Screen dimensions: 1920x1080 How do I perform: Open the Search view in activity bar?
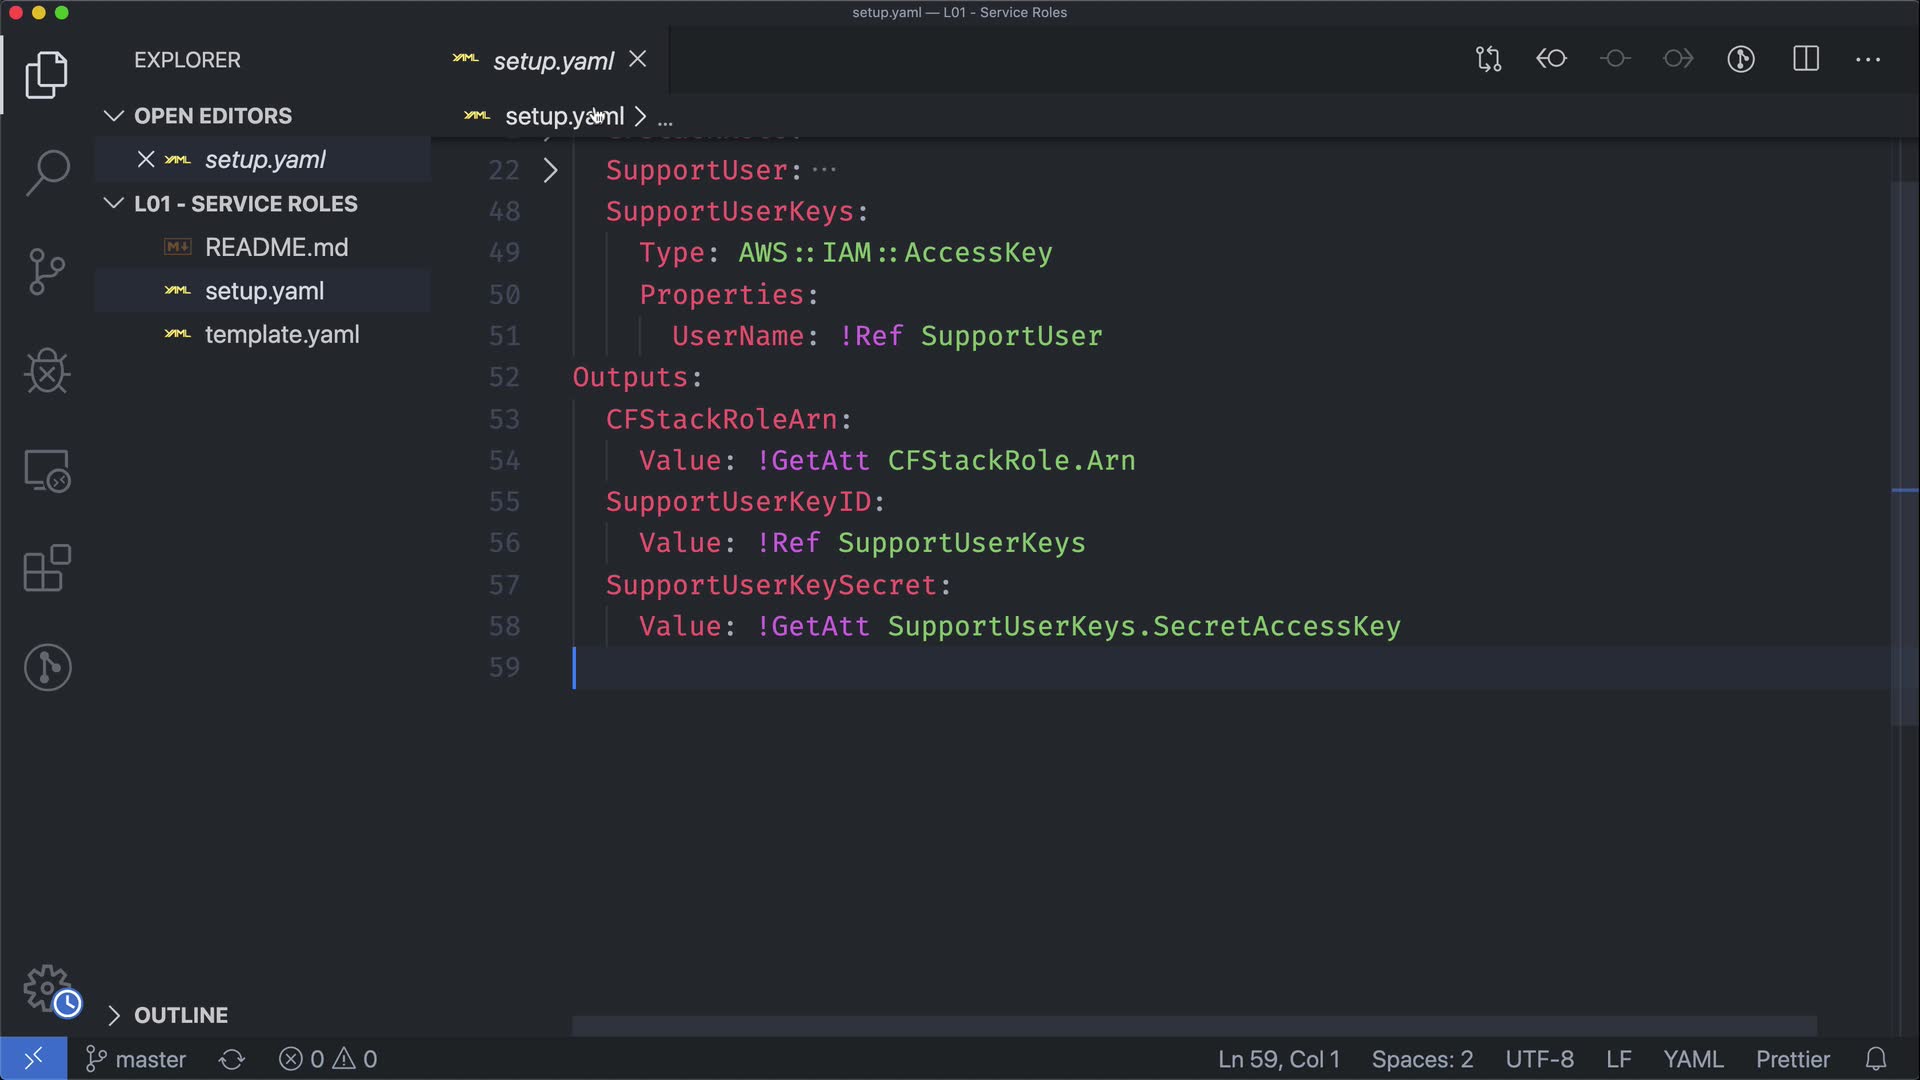pyautogui.click(x=47, y=172)
